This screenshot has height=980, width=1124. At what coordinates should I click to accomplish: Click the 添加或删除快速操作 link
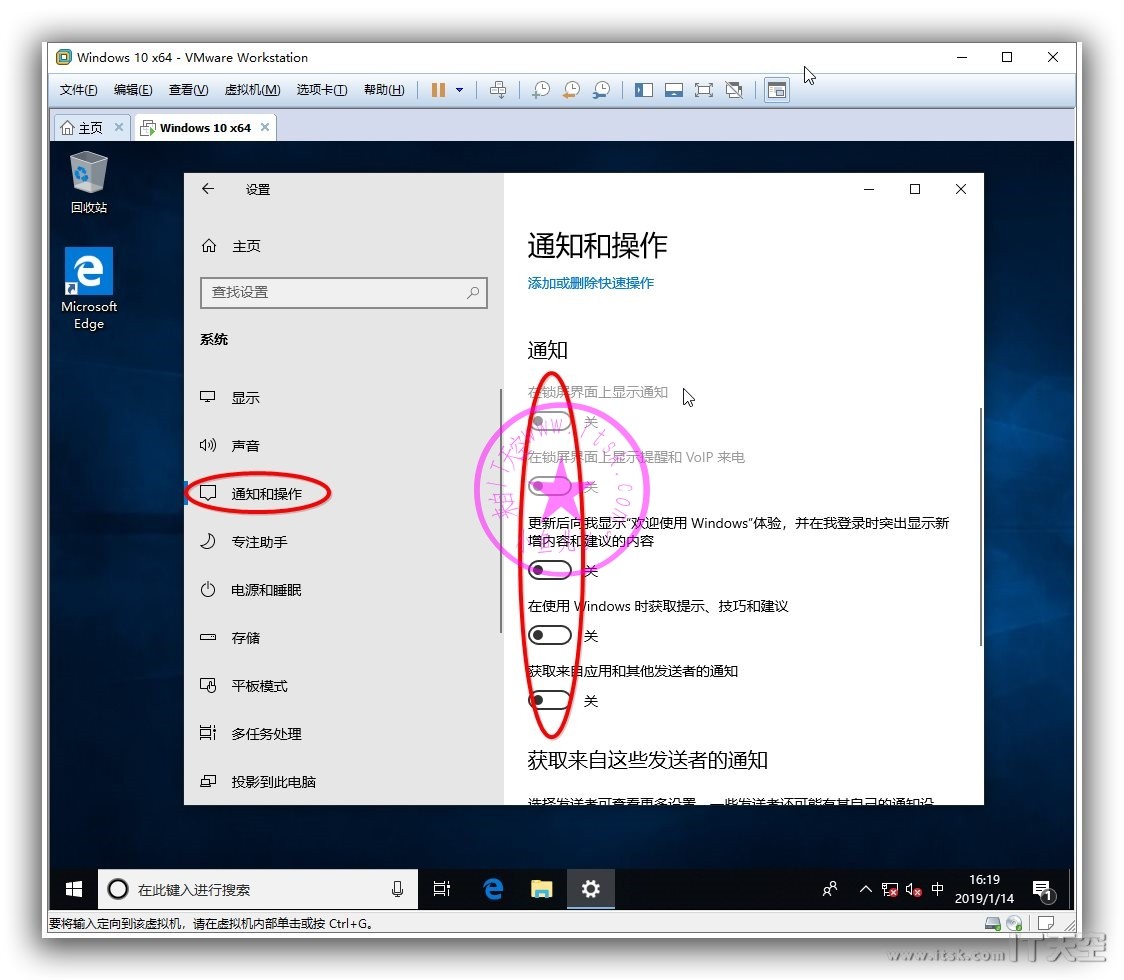coord(591,283)
